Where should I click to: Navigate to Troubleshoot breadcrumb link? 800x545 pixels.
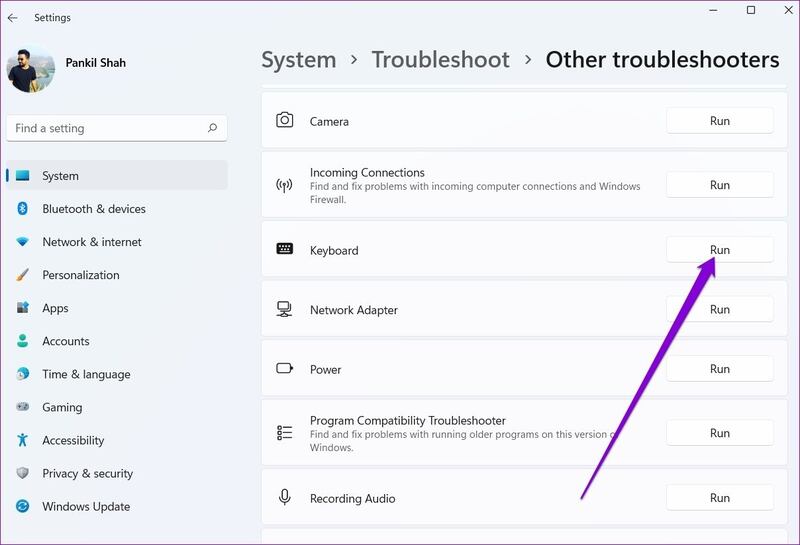pyautogui.click(x=440, y=60)
